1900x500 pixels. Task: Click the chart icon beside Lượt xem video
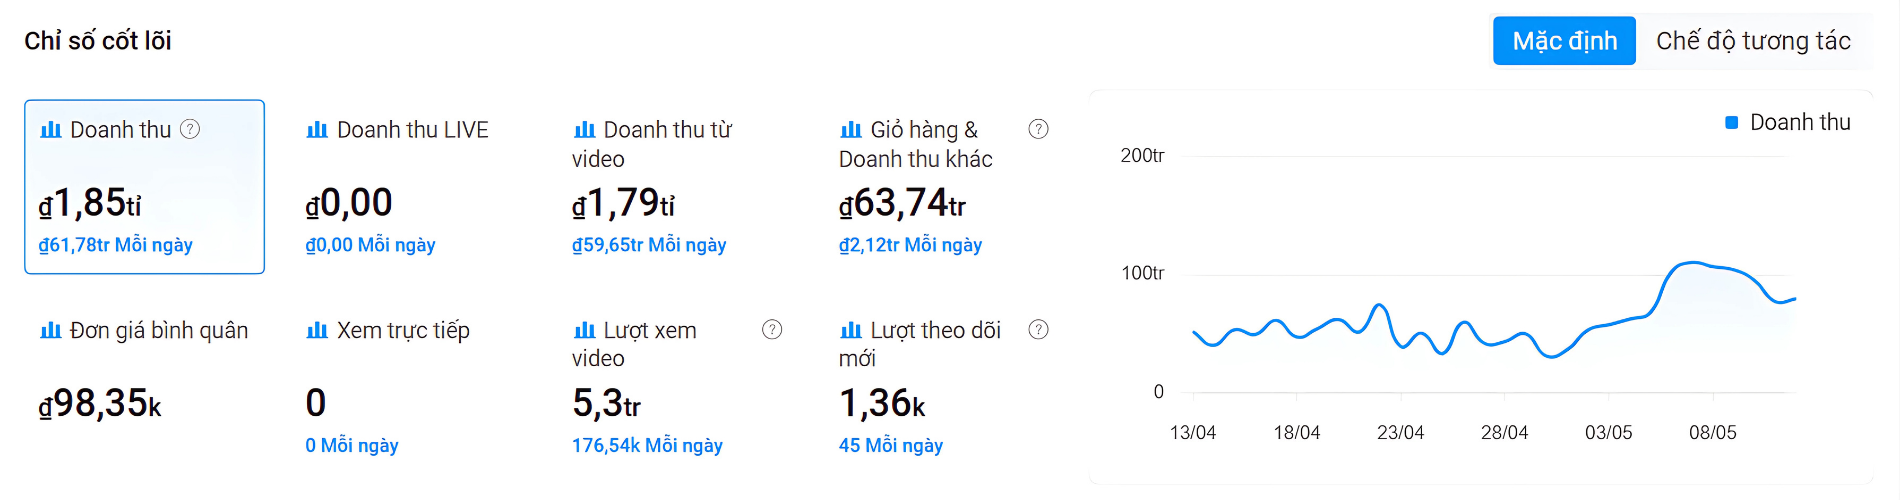click(x=584, y=330)
